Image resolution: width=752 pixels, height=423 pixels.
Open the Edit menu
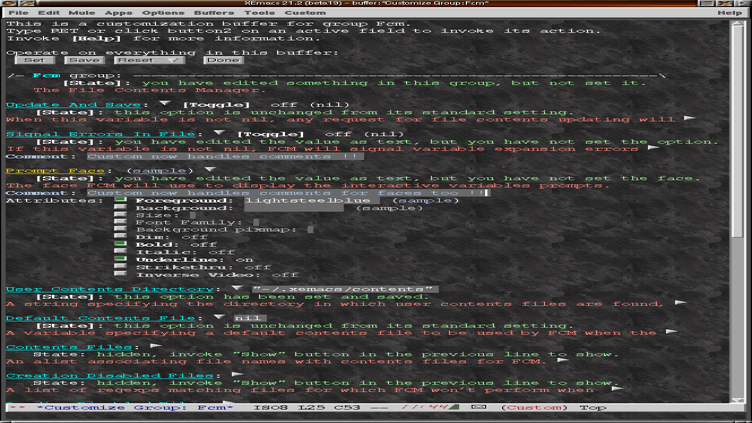coord(49,12)
